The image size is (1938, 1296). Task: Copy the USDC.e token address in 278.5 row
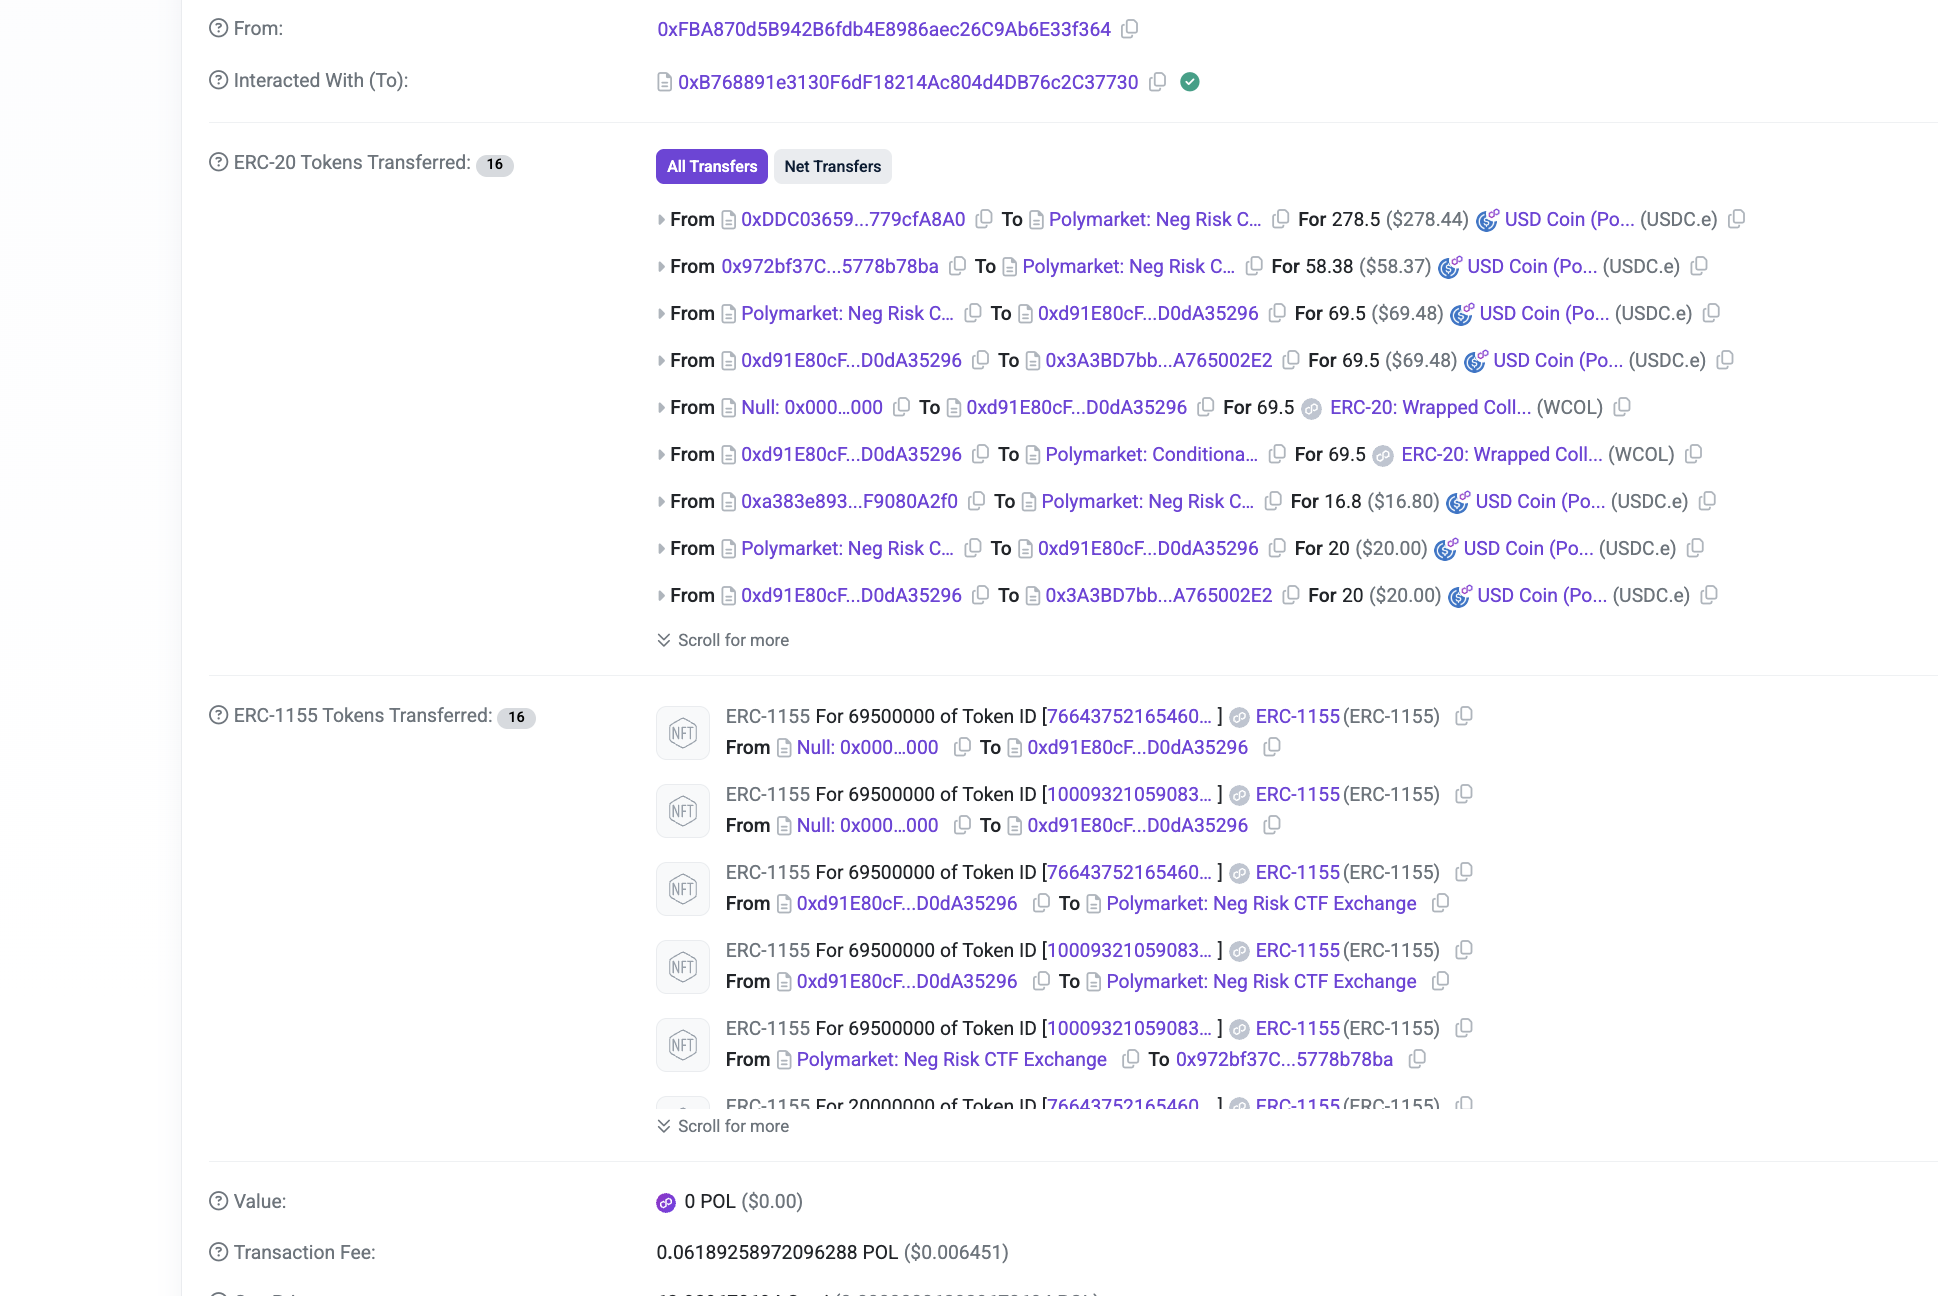click(x=1736, y=219)
